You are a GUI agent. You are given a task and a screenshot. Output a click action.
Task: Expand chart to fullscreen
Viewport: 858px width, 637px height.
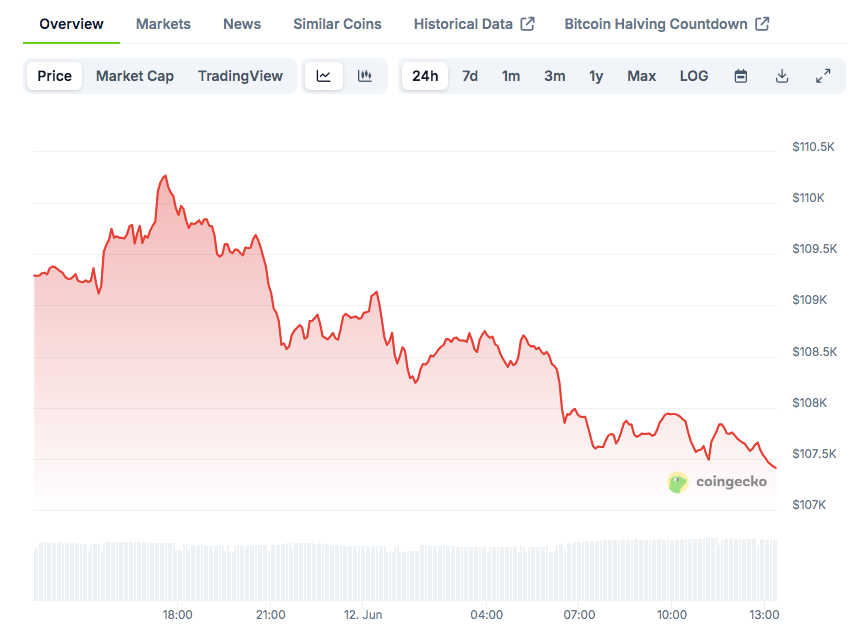(823, 76)
